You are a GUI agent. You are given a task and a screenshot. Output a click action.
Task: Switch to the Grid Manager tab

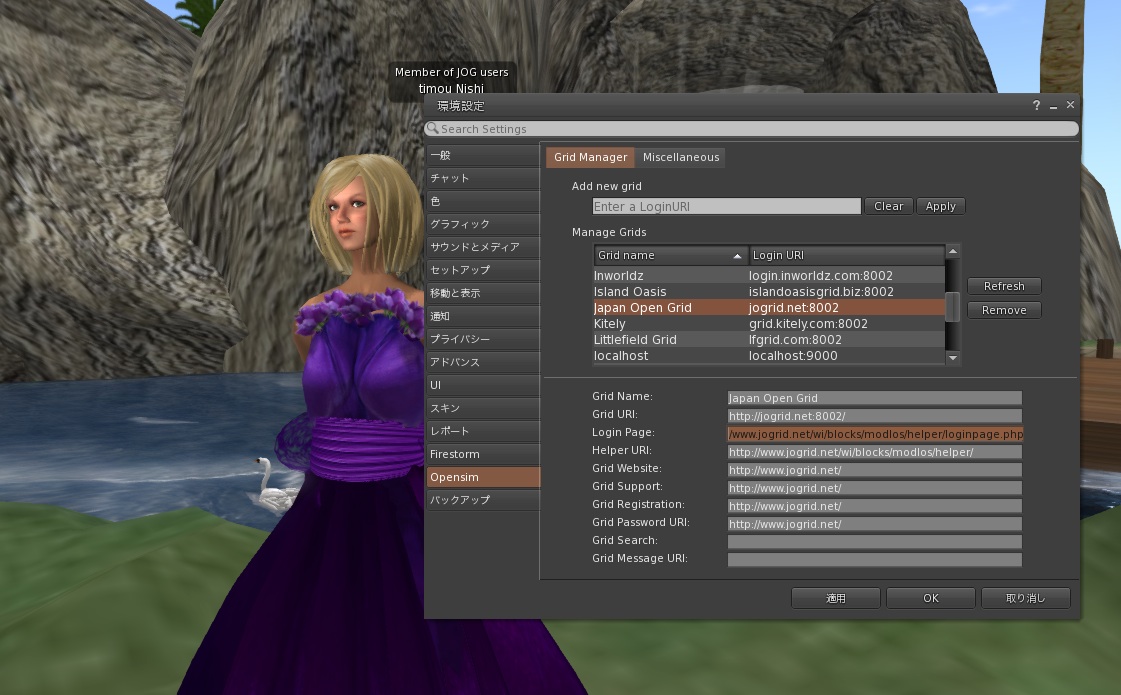coord(590,157)
